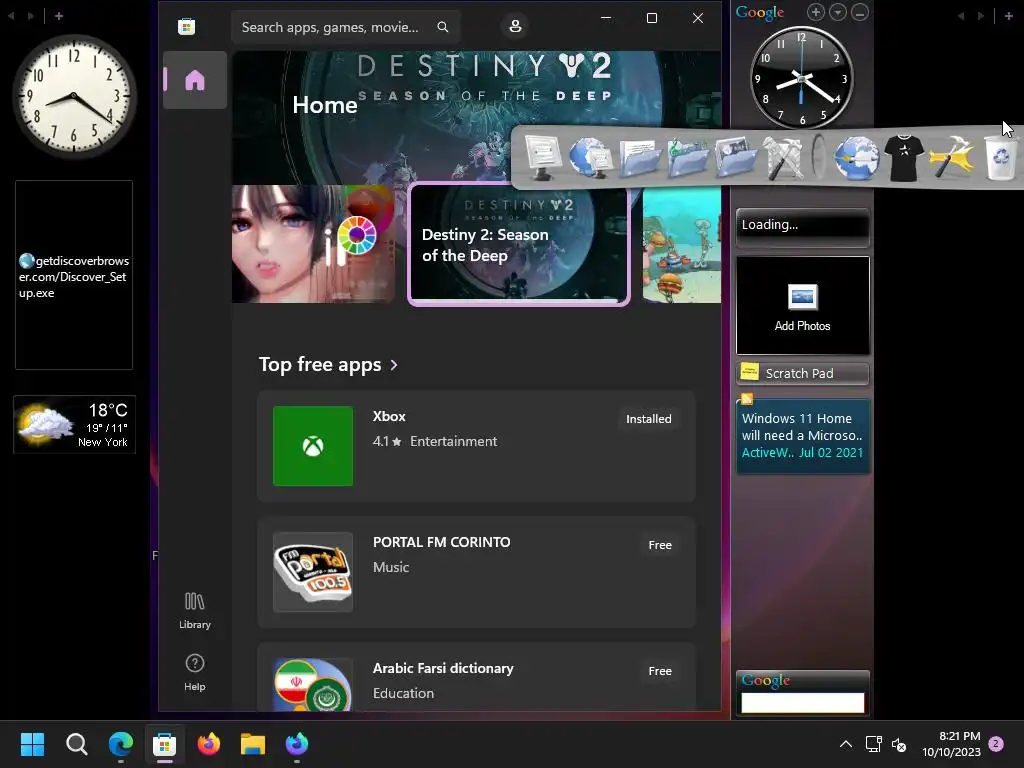This screenshot has width=1024, height=768.
Task: Click the 'Installed' label on Xbox row
Action: [648, 419]
